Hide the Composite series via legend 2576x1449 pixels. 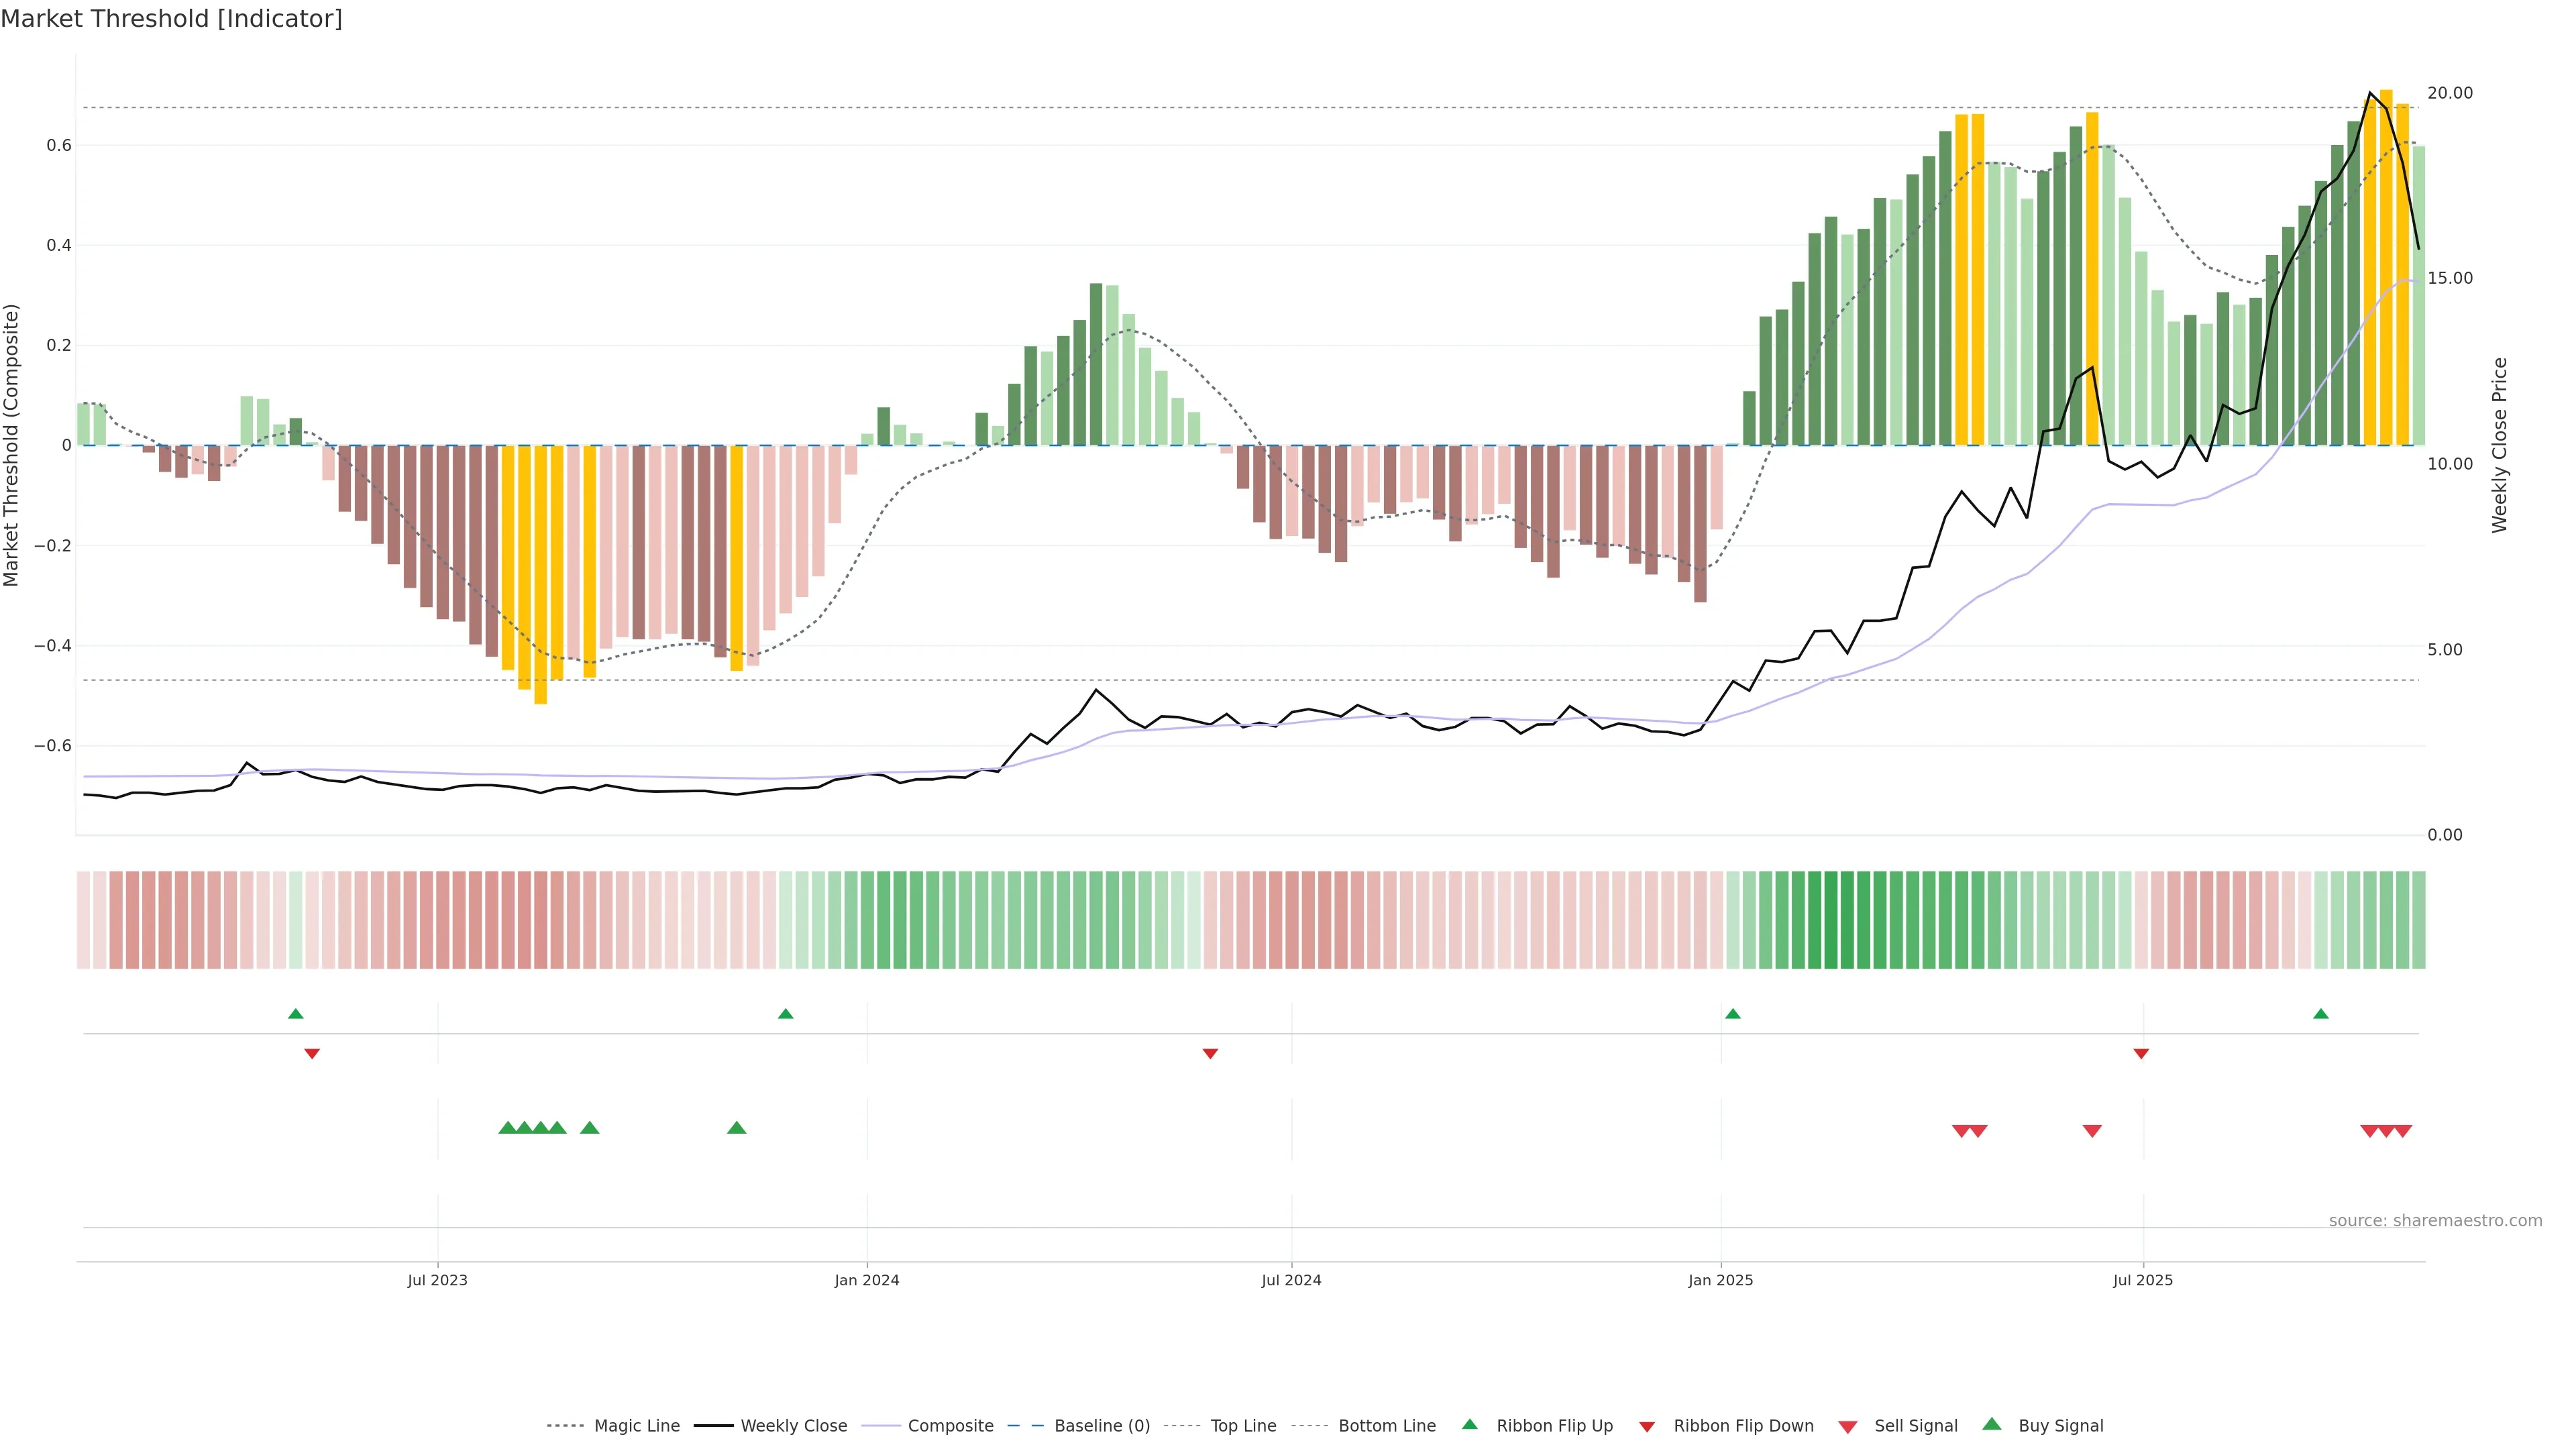(x=950, y=1426)
